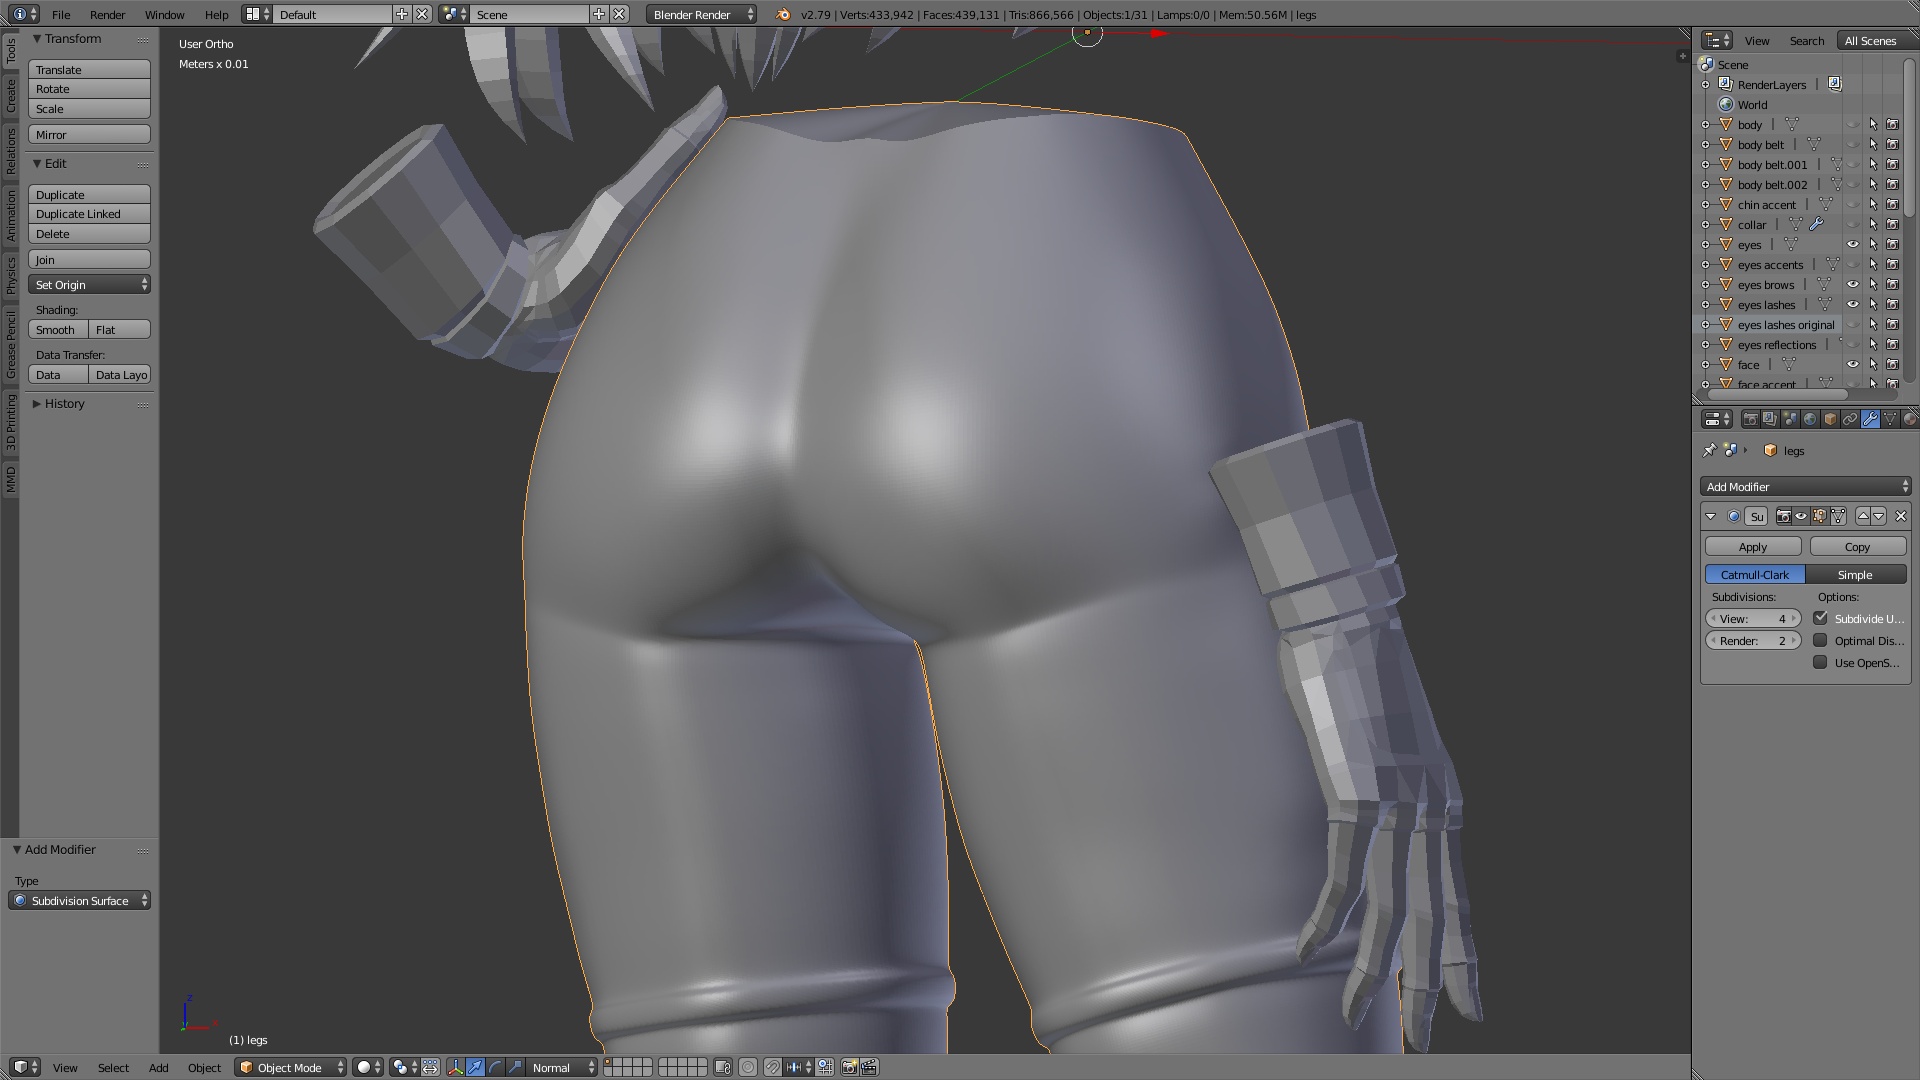Image resolution: width=1920 pixels, height=1080 pixels.
Task: Open the Modifiers wrench properties tab
Action: pyautogui.click(x=1870, y=419)
